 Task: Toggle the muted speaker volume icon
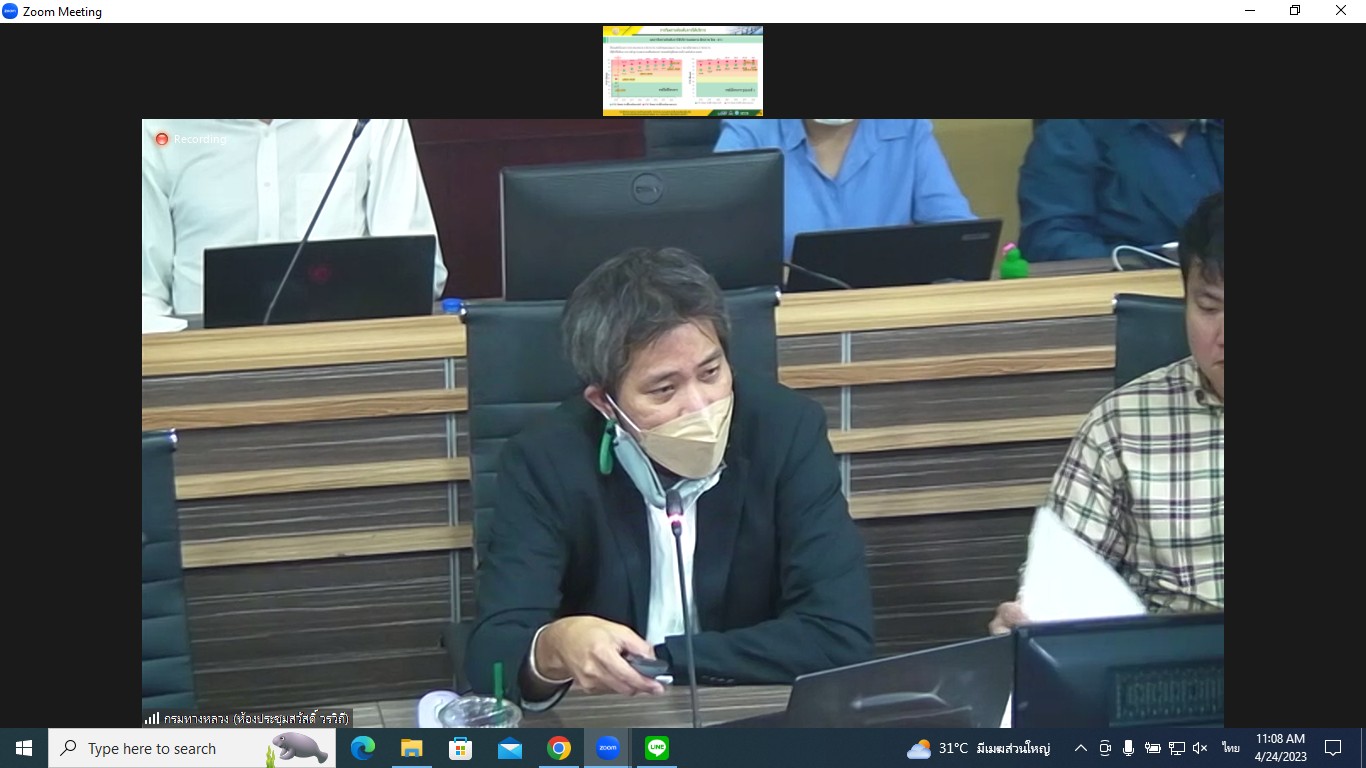(1200, 748)
